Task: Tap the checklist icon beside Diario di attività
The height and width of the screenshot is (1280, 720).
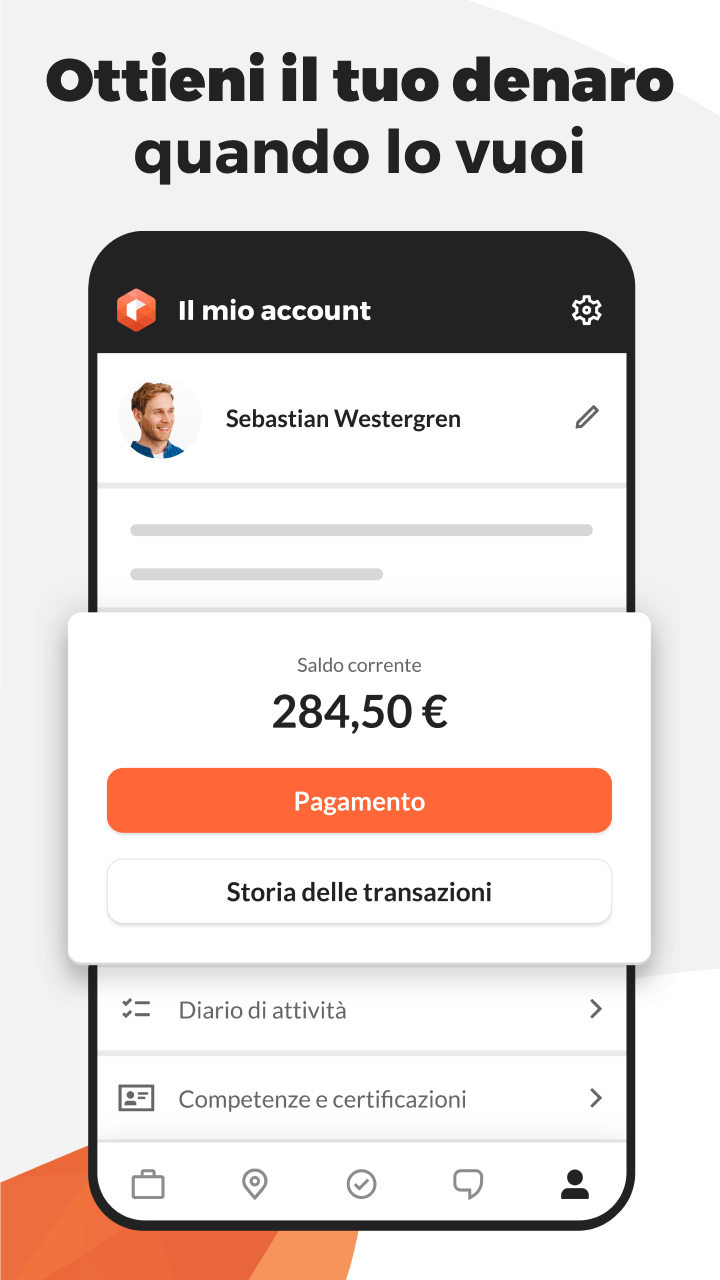Action: (x=136, y=1010)
